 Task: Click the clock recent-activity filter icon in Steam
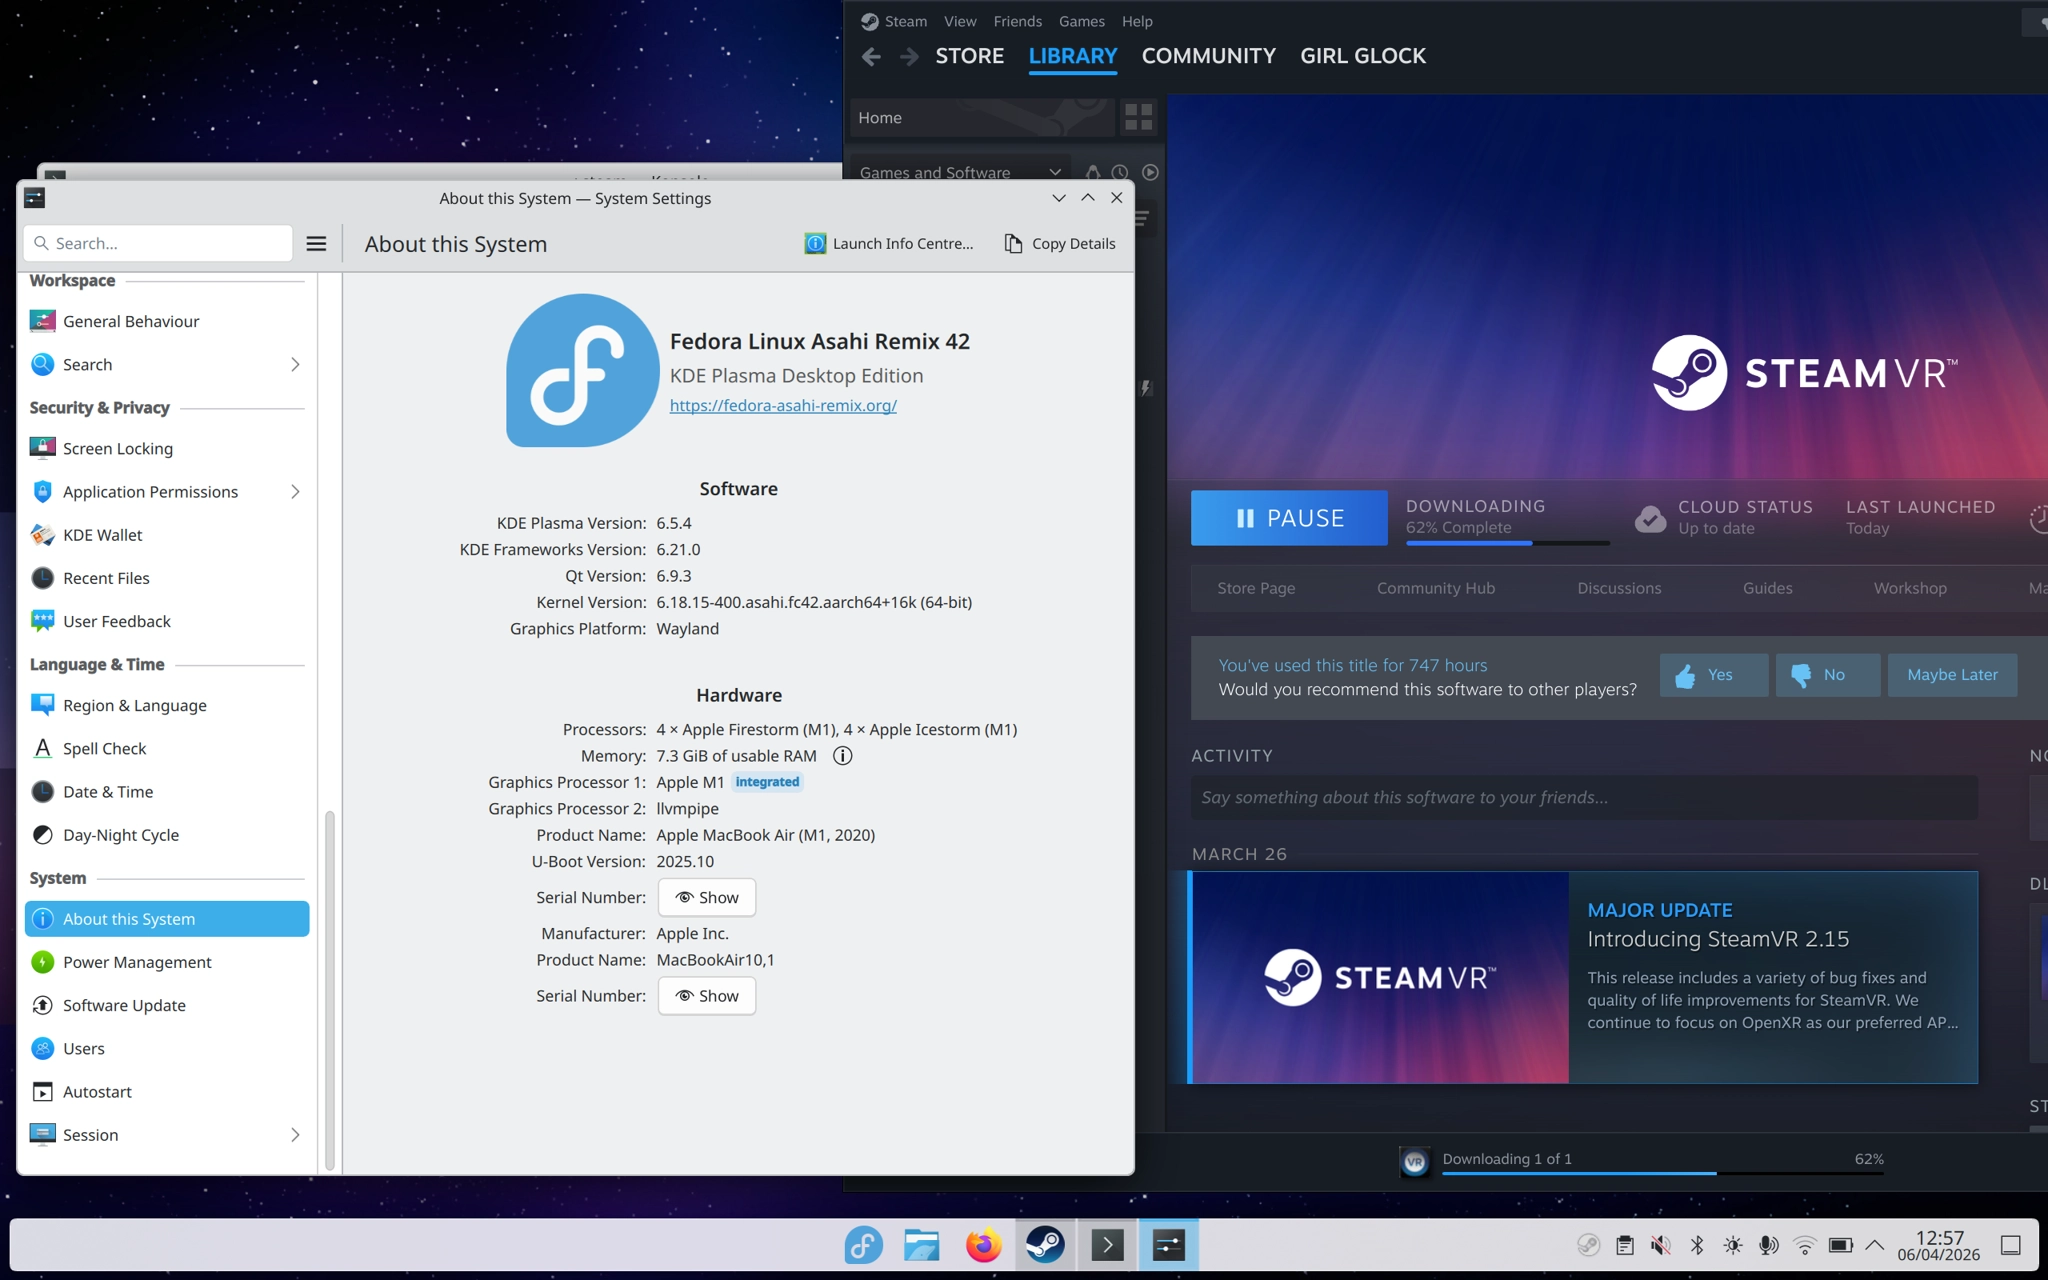click(x=1120, y=172)
